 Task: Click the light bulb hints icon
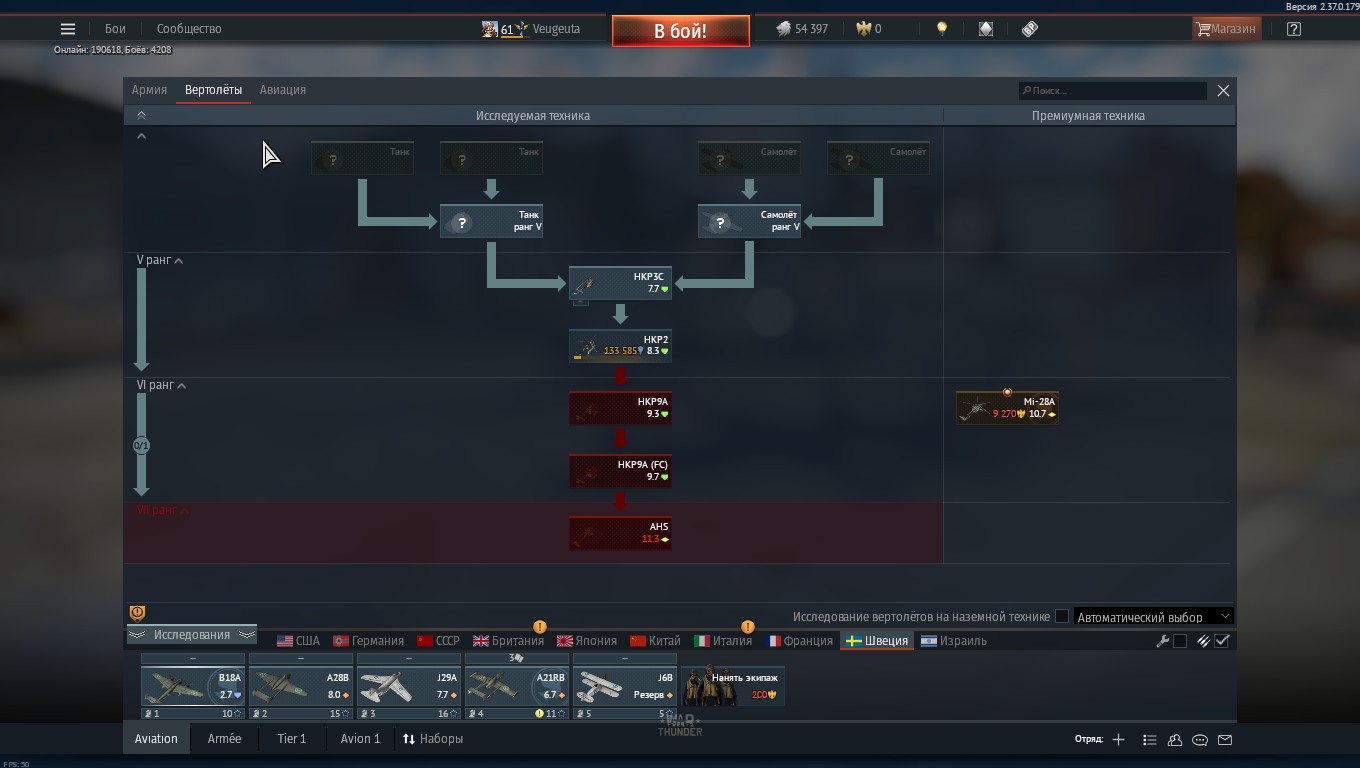coord(941,29)
